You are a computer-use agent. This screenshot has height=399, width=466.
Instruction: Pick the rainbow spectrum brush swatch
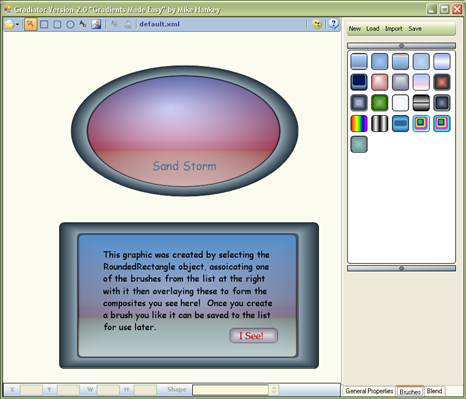click(x=359, y=123)
